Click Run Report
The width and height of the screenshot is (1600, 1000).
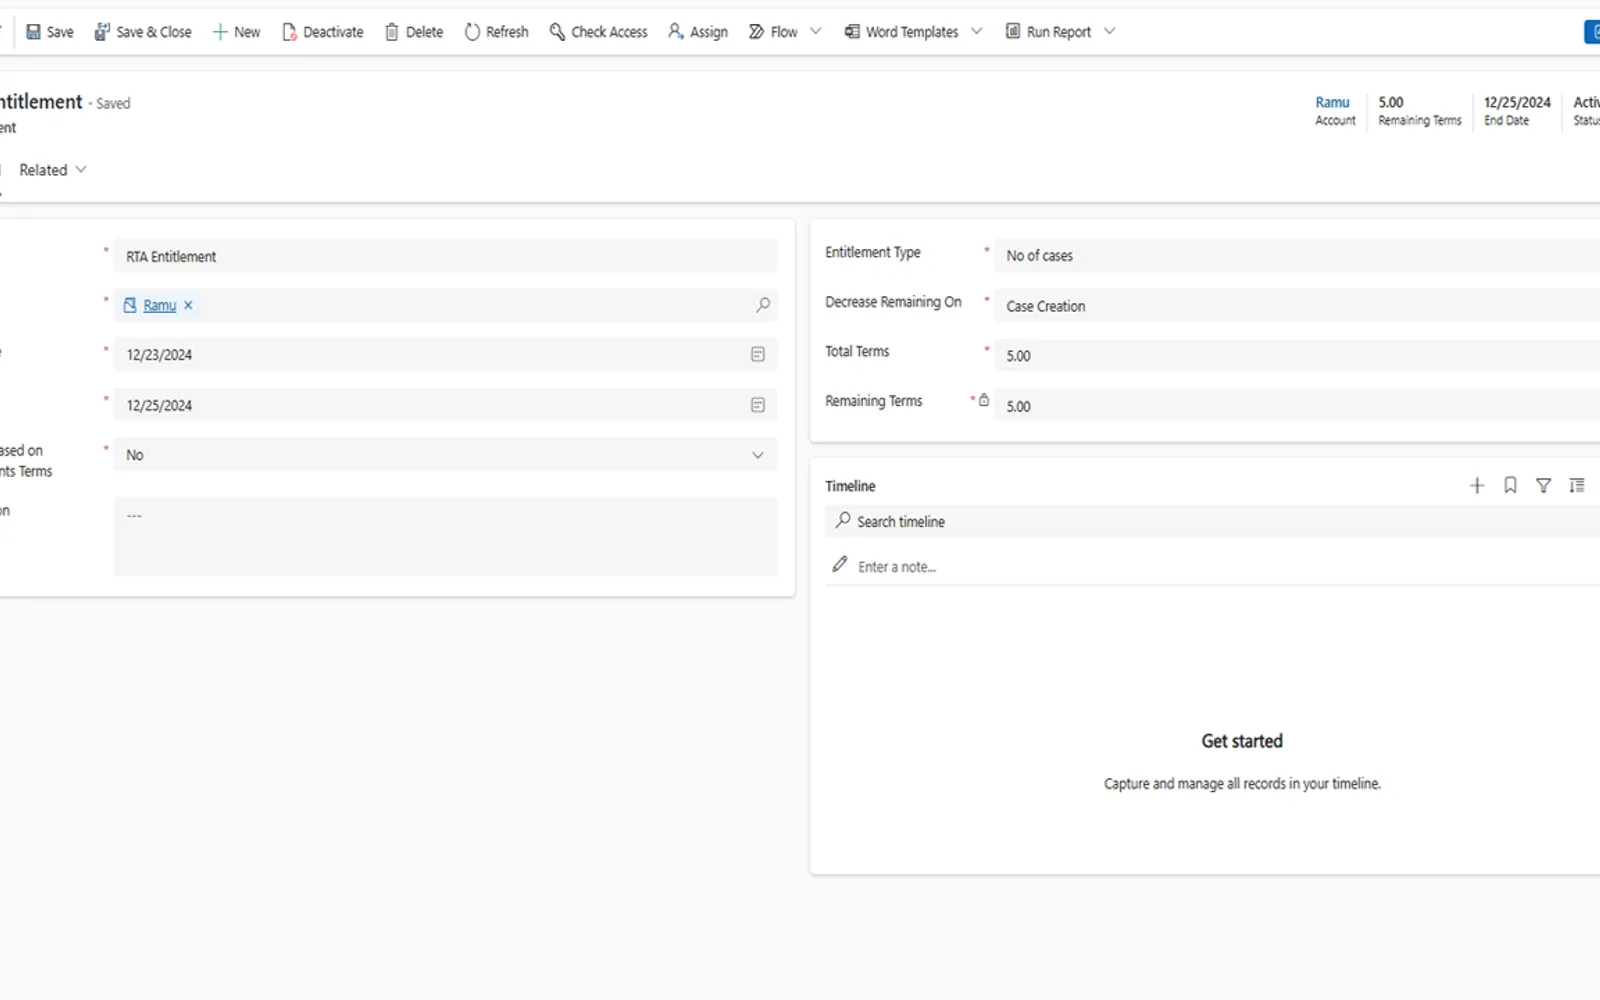1048,32
